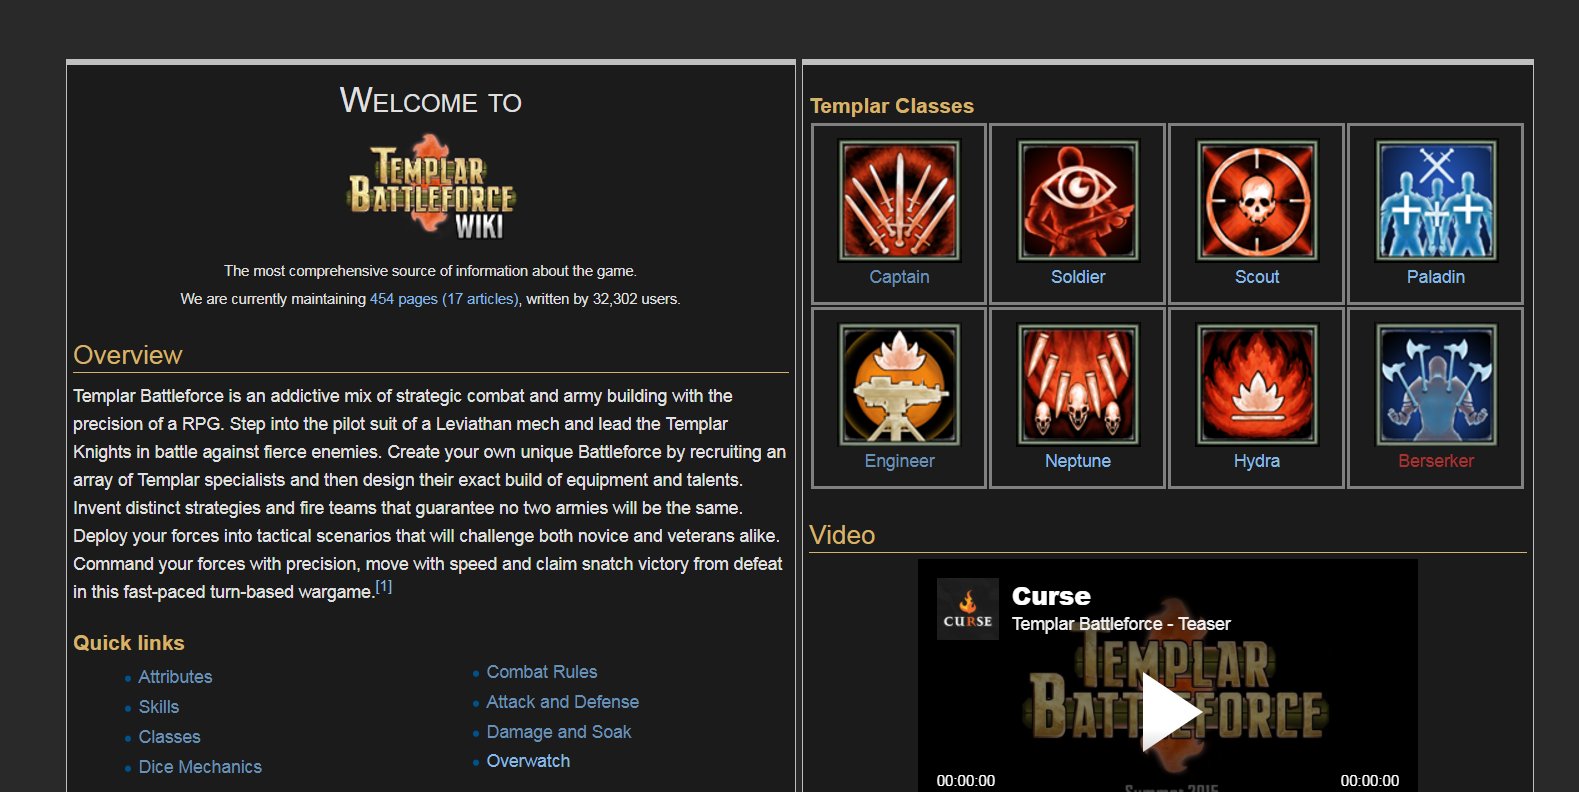Click the Templar Classes heading
Viewport: 1579px width, 792px height.
click(x=892, y=106)
